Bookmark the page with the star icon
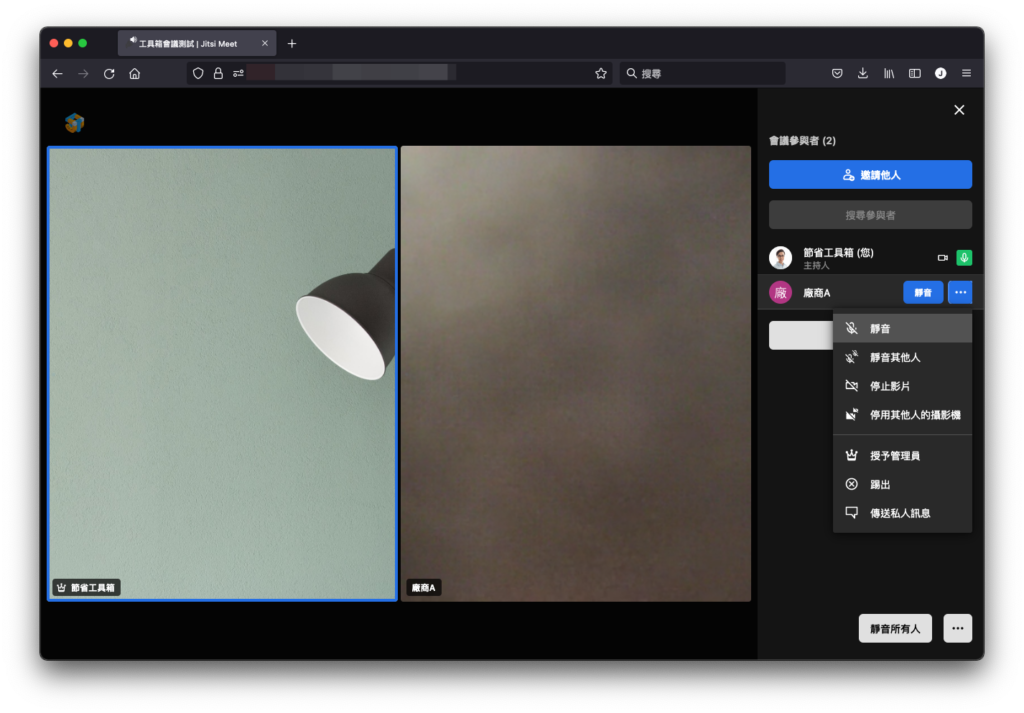Viewport: 1024px width, 713px height. point(601,74)
